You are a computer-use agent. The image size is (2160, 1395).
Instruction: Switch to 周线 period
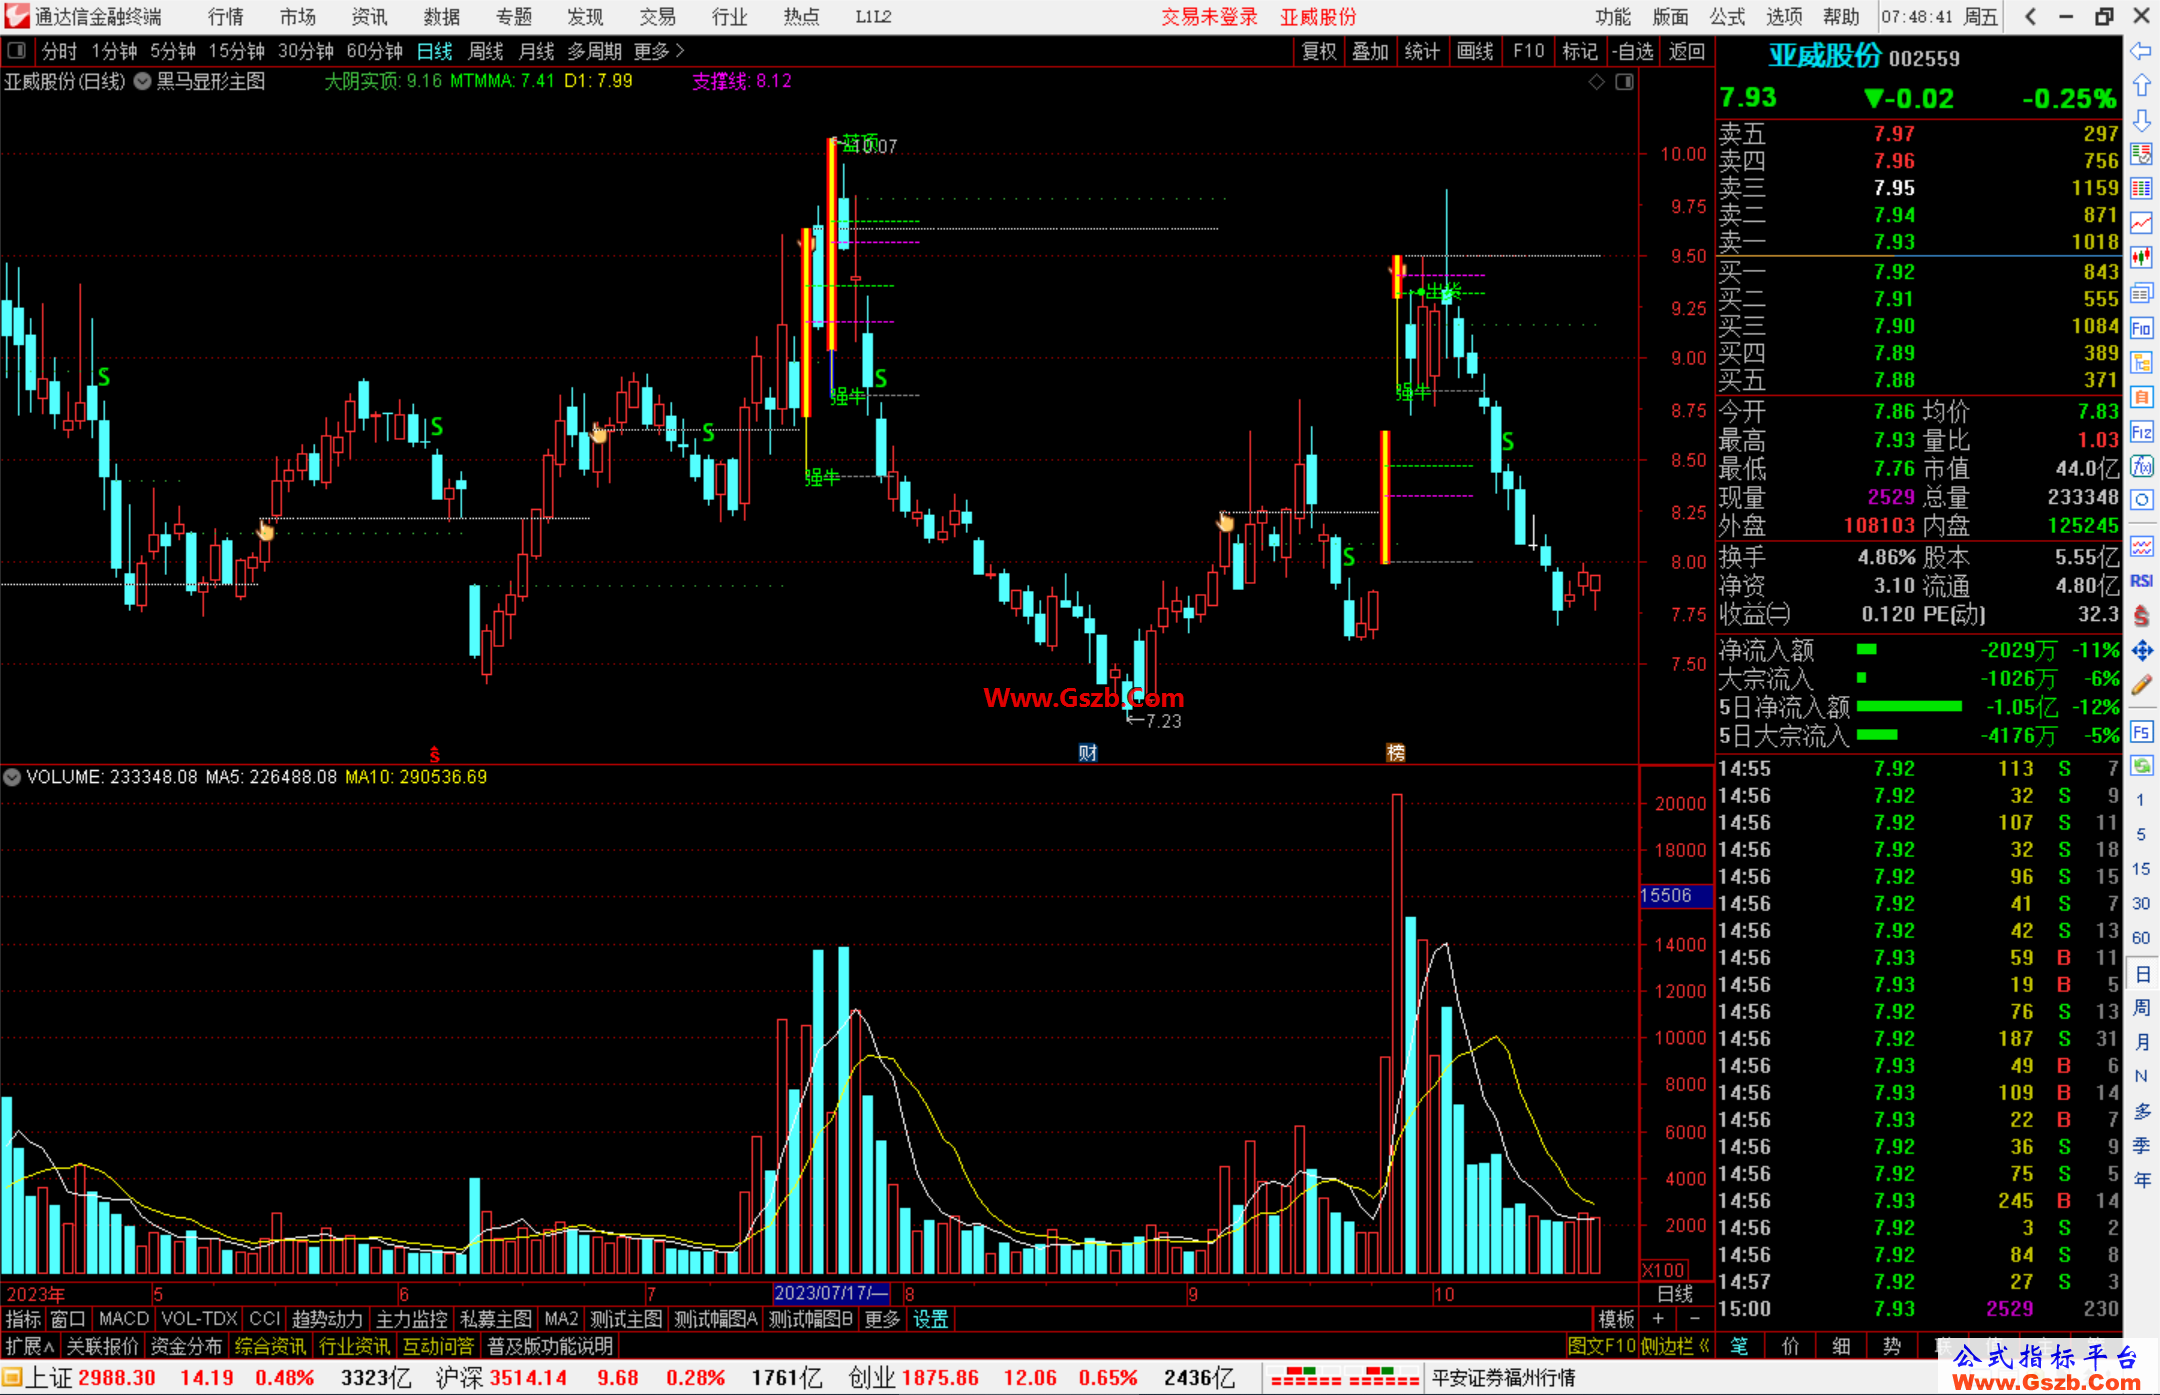coord(486,51)
